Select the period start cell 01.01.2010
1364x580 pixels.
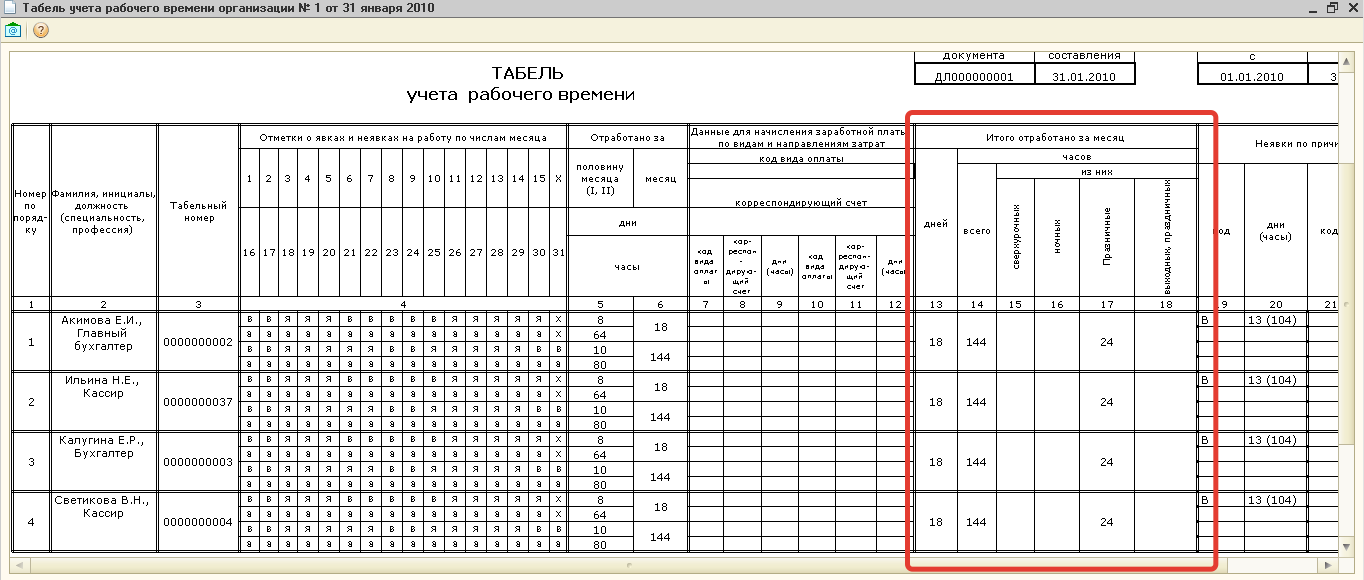point(1252,76)
